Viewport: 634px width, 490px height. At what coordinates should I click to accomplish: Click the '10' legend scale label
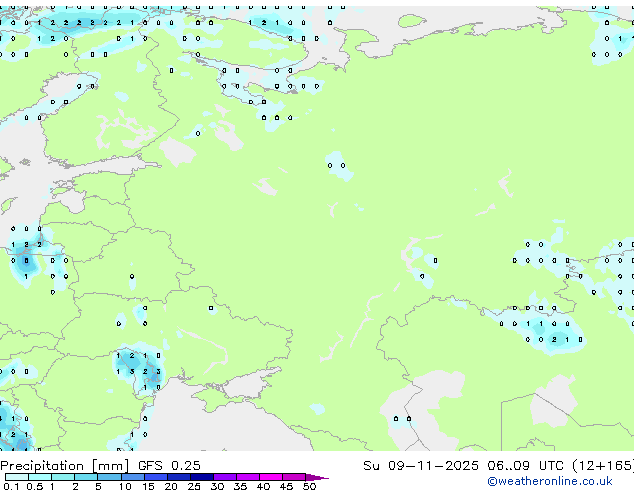(x=125, y=486)
